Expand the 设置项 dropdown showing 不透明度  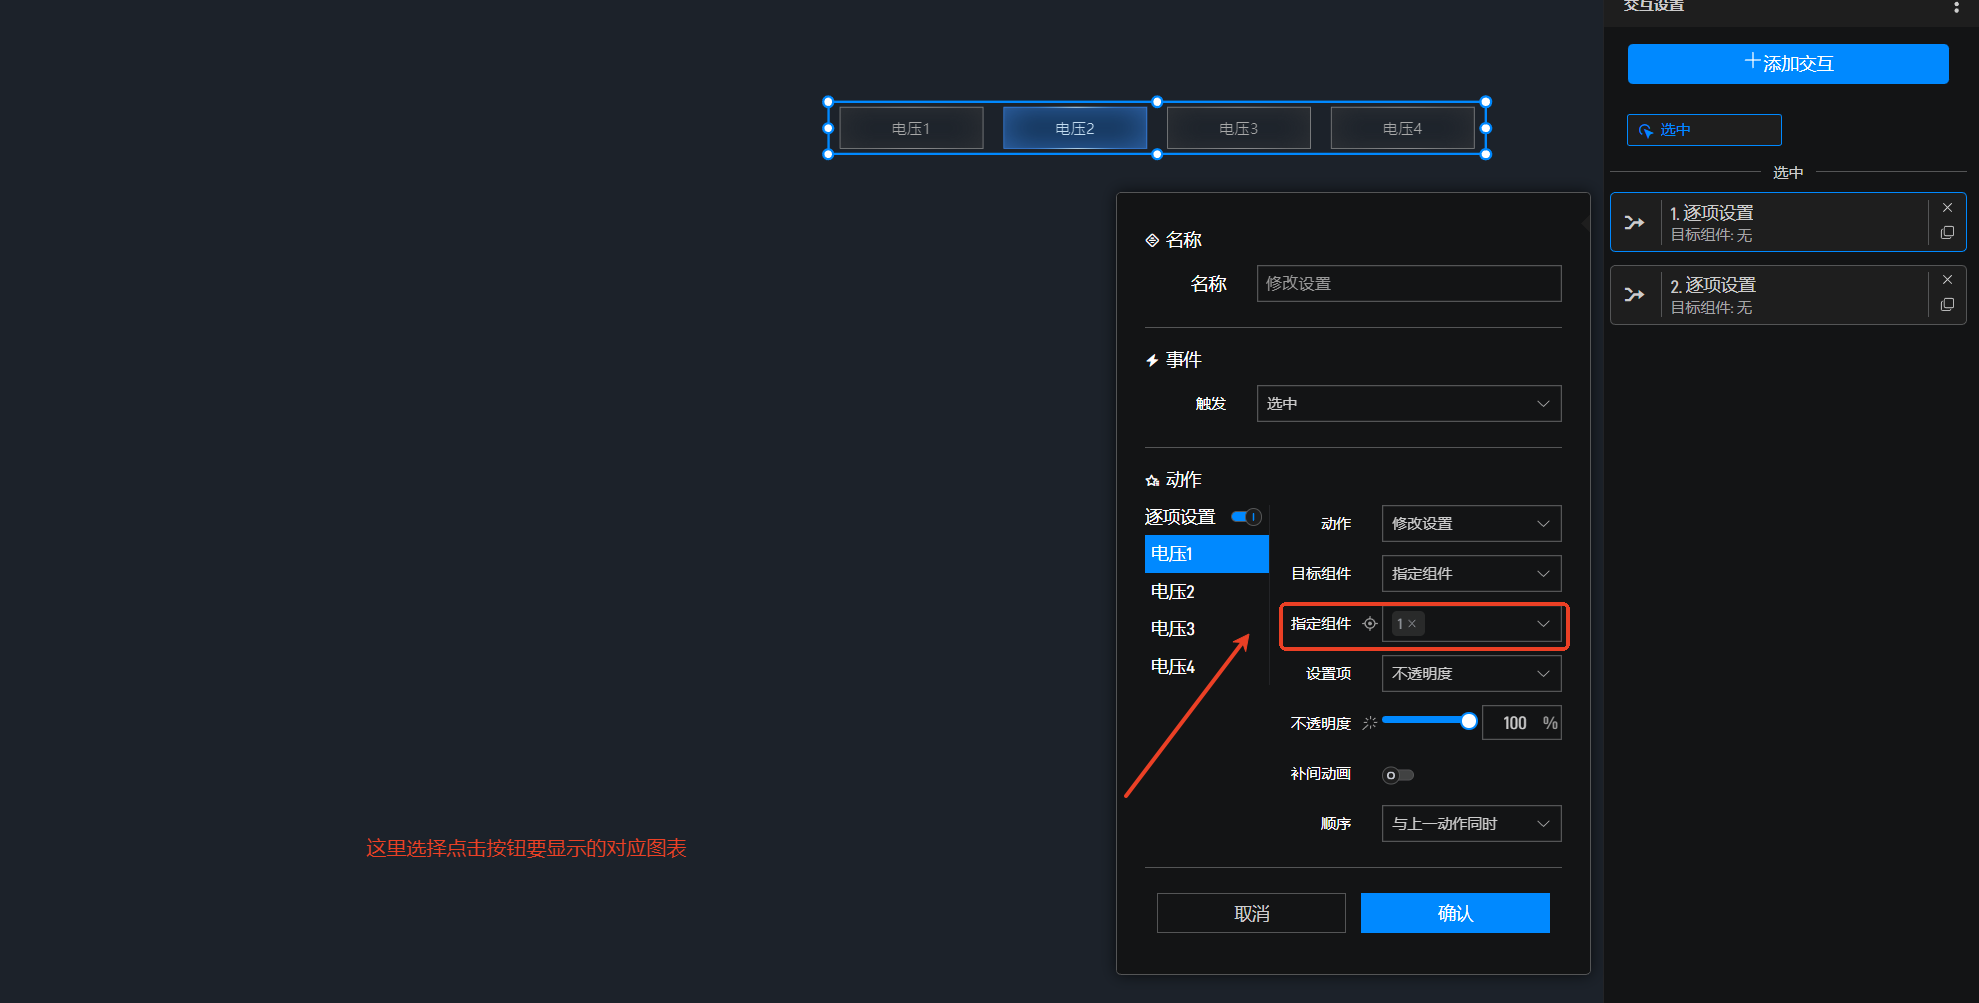[x=1470, y=674]
